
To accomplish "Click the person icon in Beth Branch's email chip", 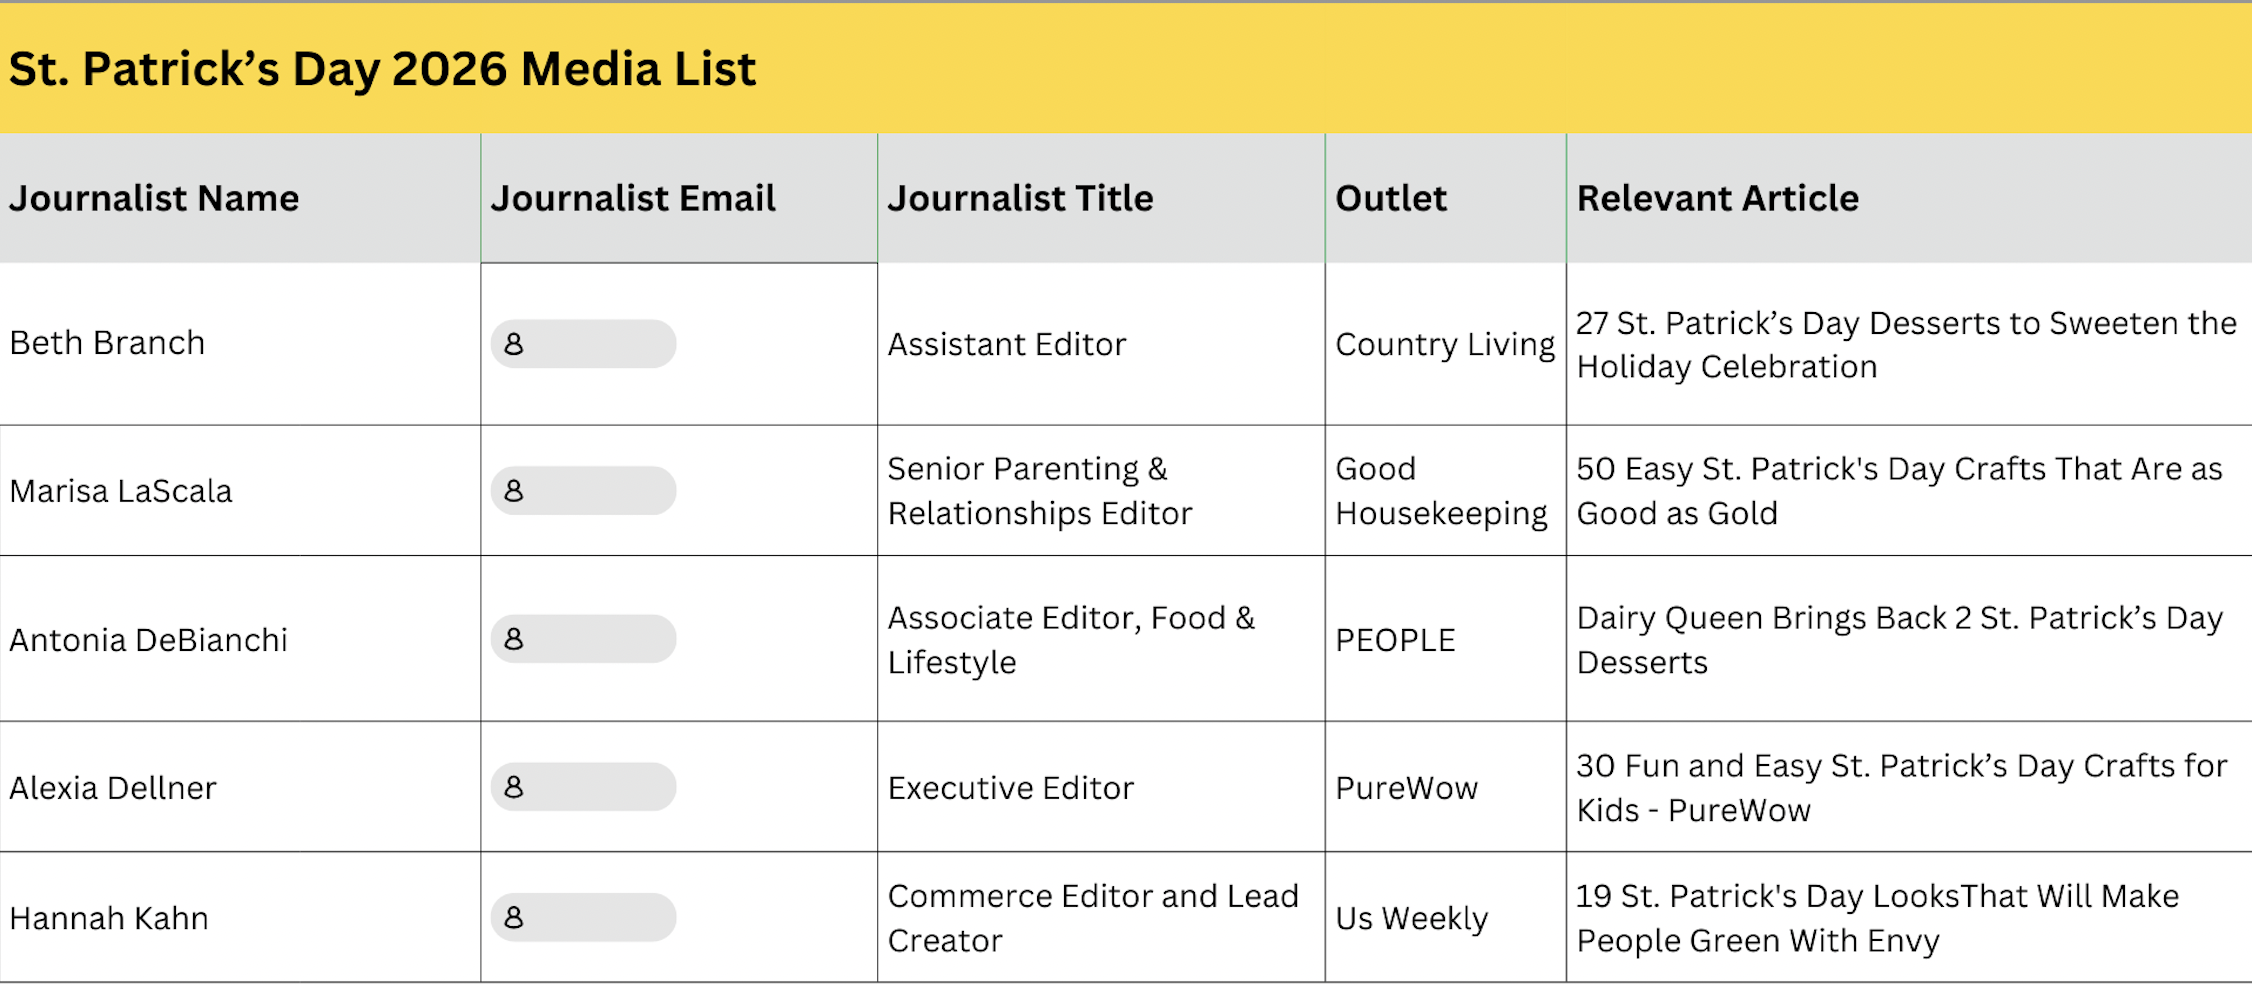I will point(514,344).
